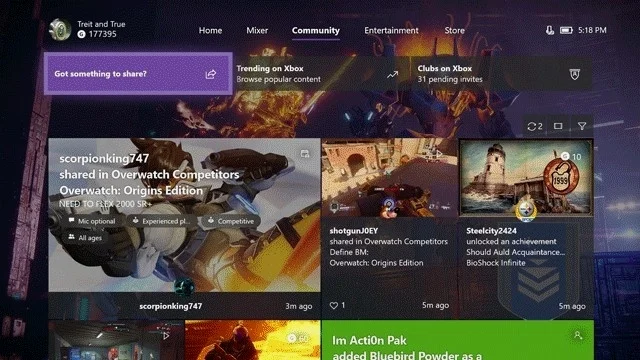Open the Im Acti0n Pak green activity tile

458,340
